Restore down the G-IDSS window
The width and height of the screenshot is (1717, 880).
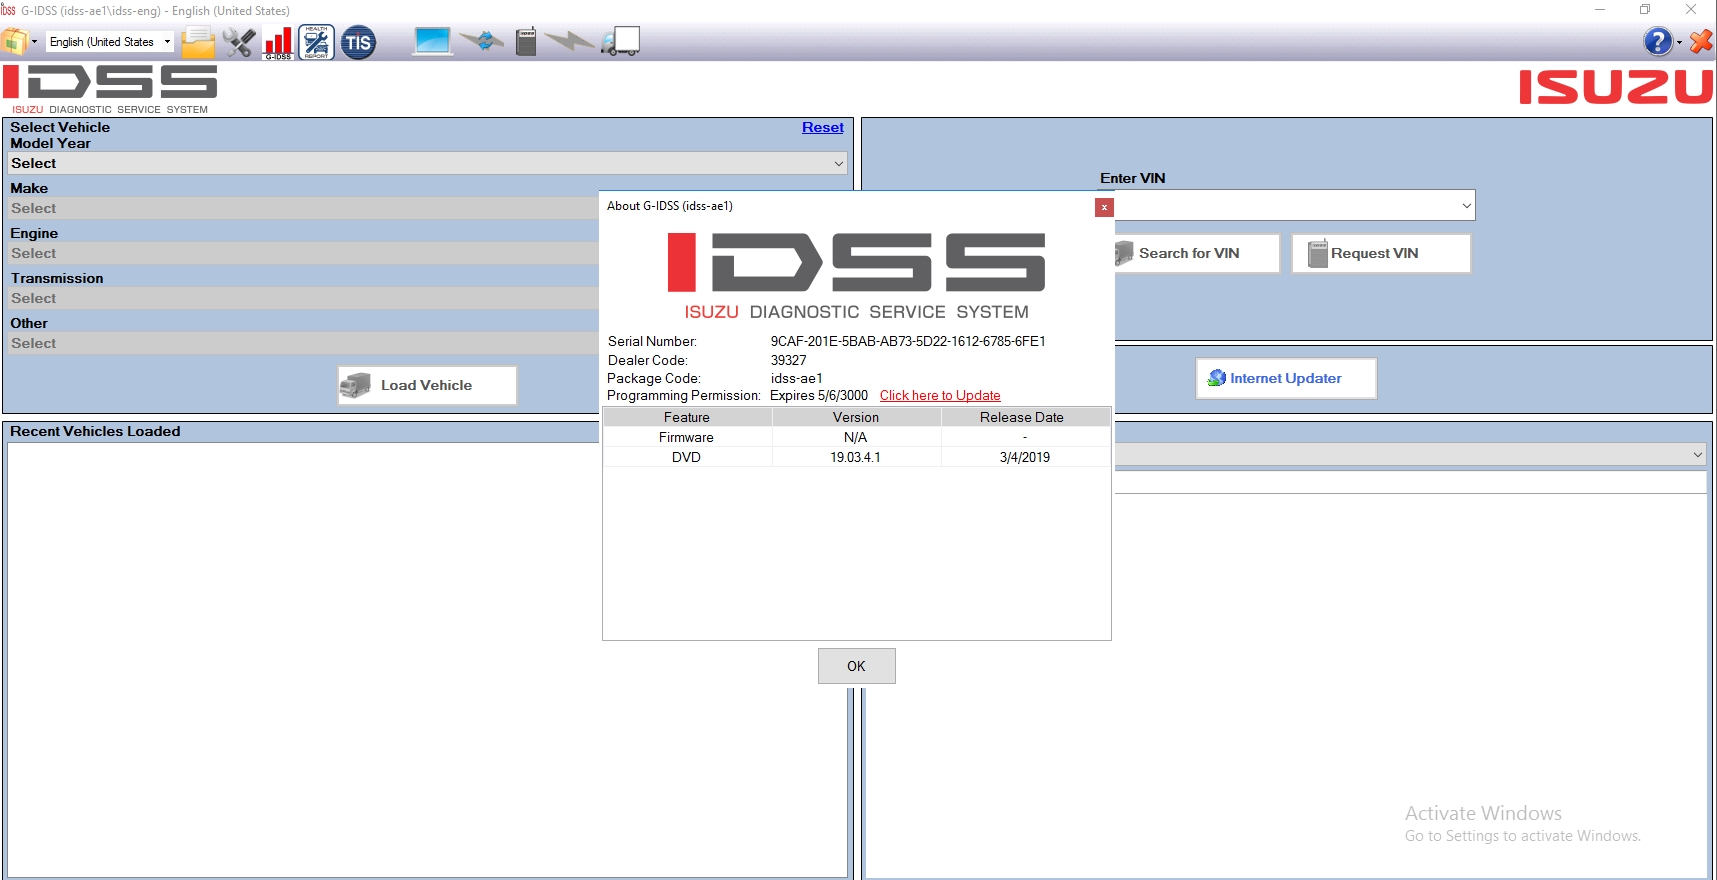(x=1645, y=10)
